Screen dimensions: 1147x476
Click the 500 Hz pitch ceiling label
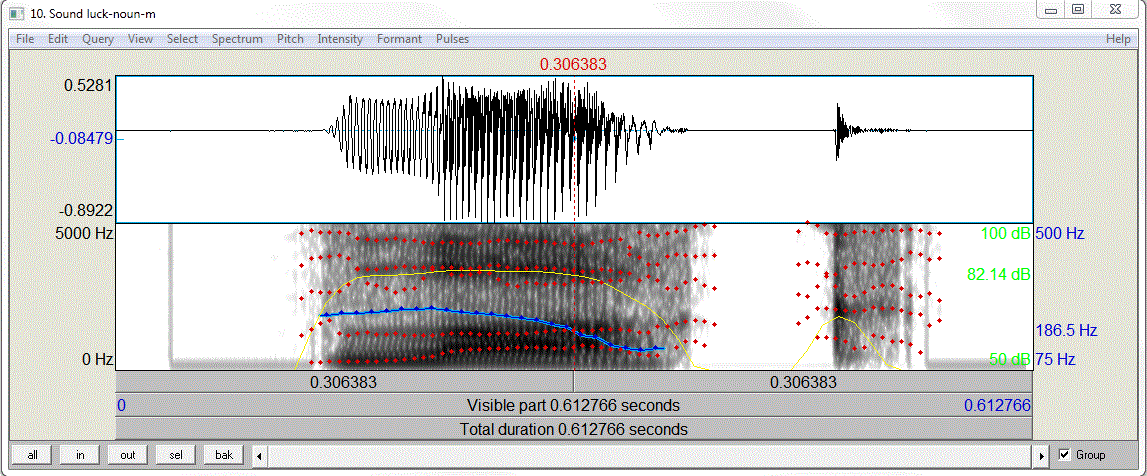click(x=1059, y=234)
